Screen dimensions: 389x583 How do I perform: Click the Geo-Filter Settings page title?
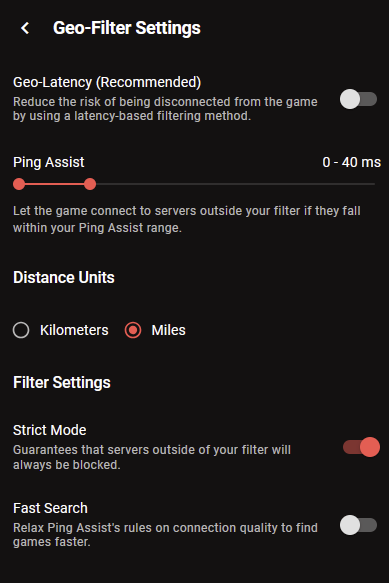click(127, 28)
